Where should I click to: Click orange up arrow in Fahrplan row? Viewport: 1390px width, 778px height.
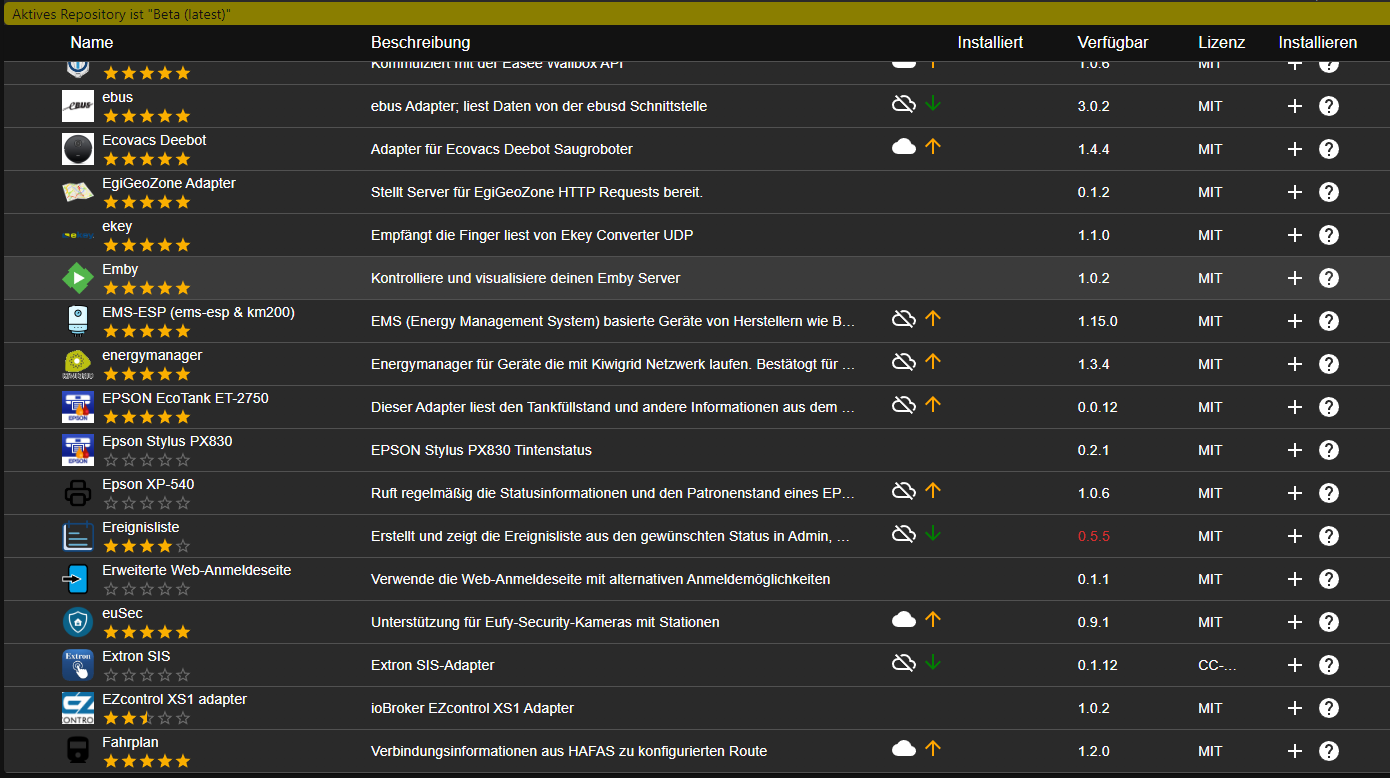(933, 748)
